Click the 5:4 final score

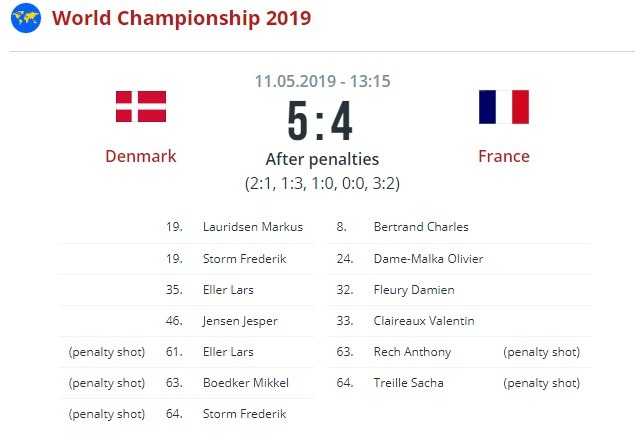click(x=321, y=122)
